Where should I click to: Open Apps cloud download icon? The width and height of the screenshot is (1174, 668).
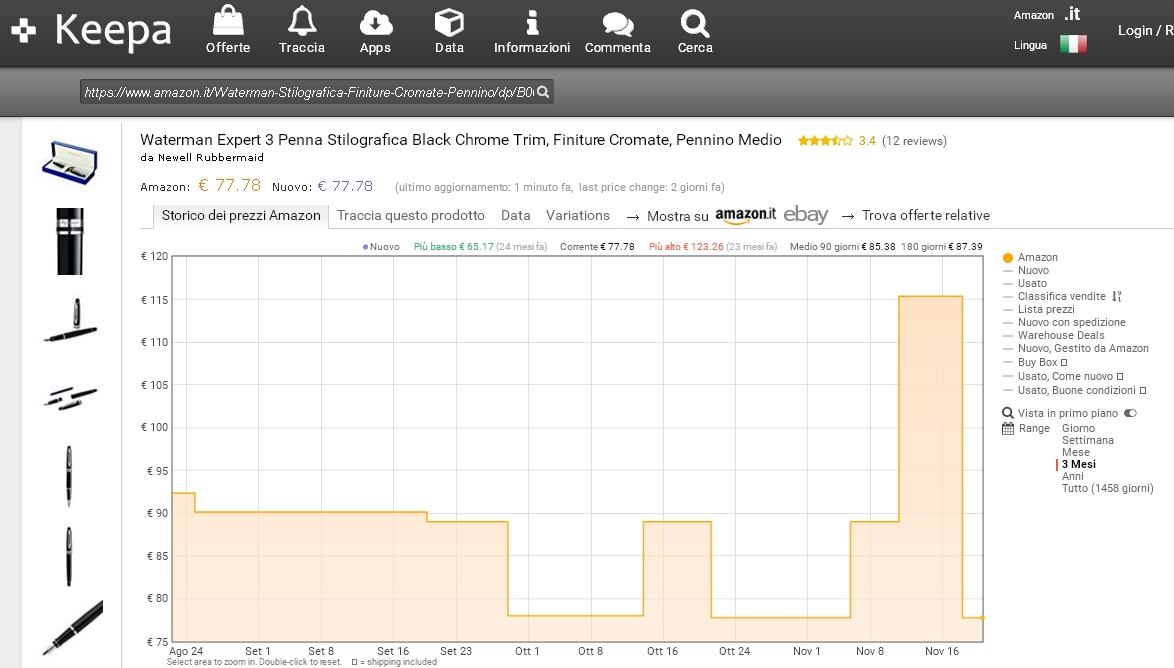375,22
